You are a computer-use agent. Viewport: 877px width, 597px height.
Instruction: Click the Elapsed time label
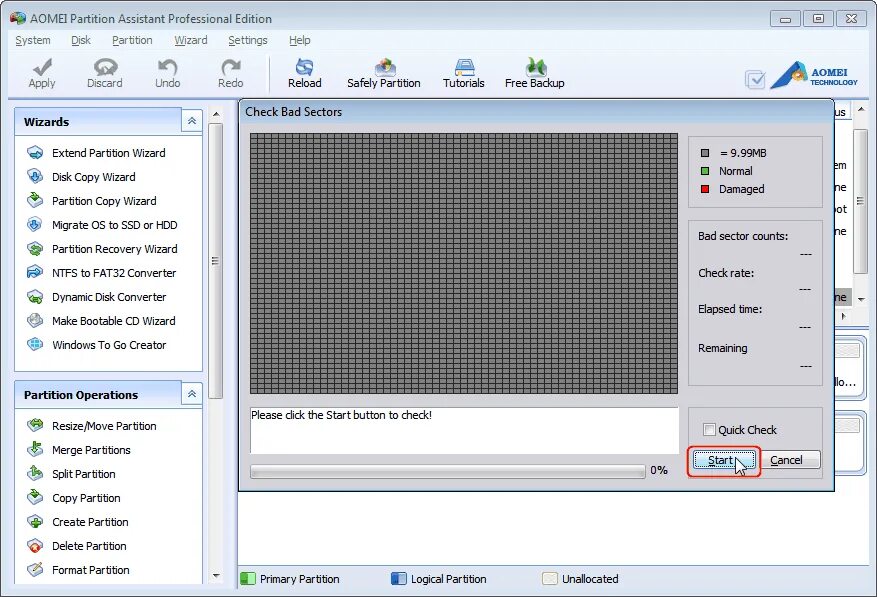pos(730,309)
